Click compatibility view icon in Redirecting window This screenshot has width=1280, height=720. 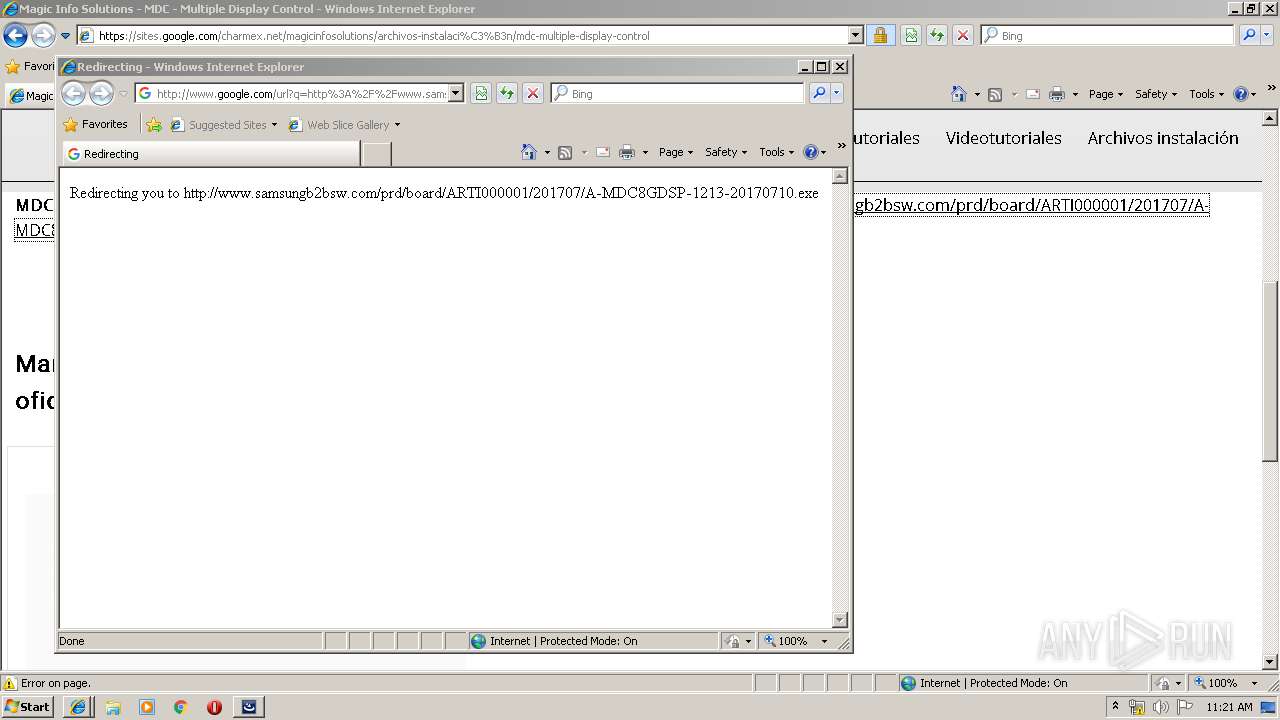point(481,93)
